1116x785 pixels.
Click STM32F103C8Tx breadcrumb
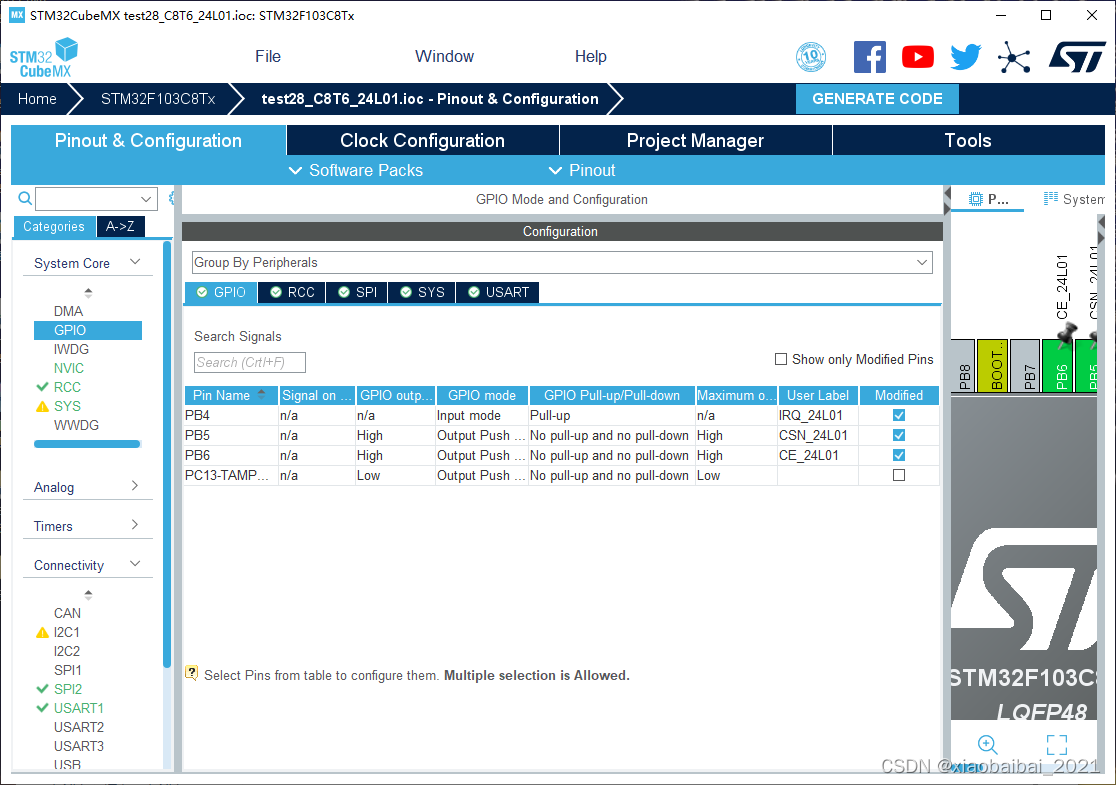coord(158,99)
